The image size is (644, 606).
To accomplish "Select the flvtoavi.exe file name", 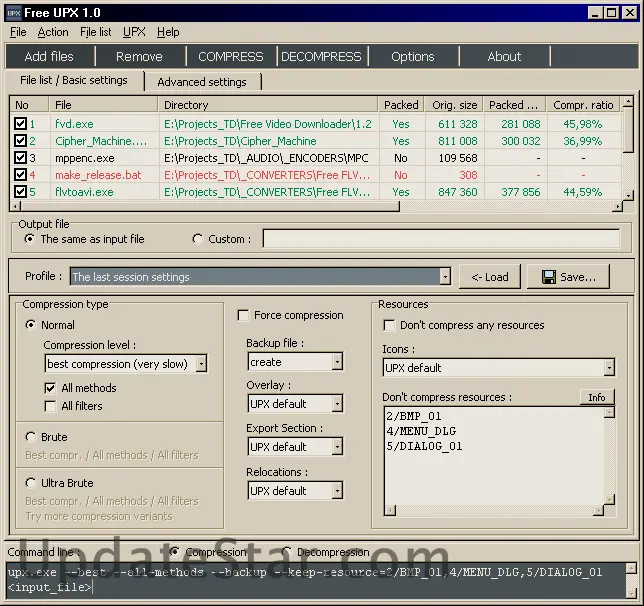I will [x=84, y=192].
